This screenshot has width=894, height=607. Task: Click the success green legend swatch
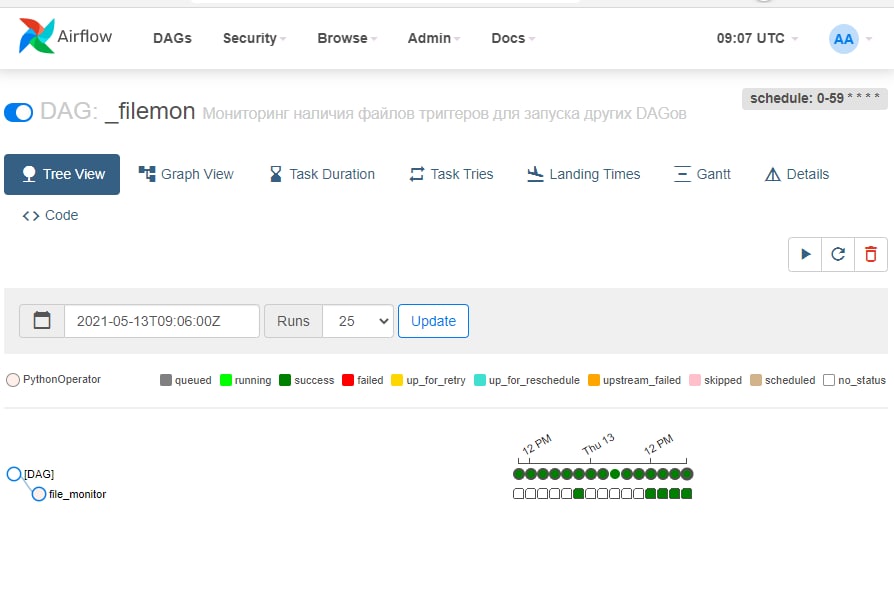(x=285, y=380)
